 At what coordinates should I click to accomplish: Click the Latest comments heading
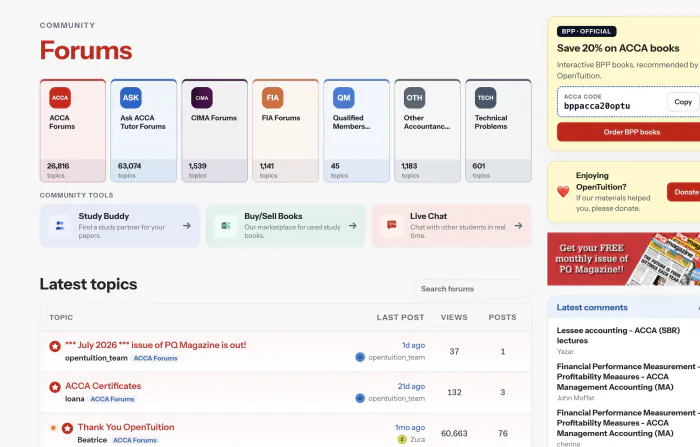[592, 307]
